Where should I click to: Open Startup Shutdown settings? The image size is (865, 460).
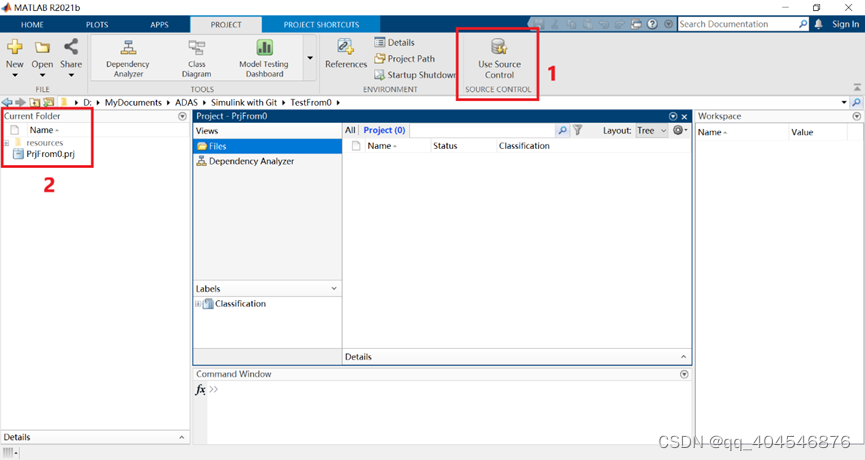tap(415, 75)
